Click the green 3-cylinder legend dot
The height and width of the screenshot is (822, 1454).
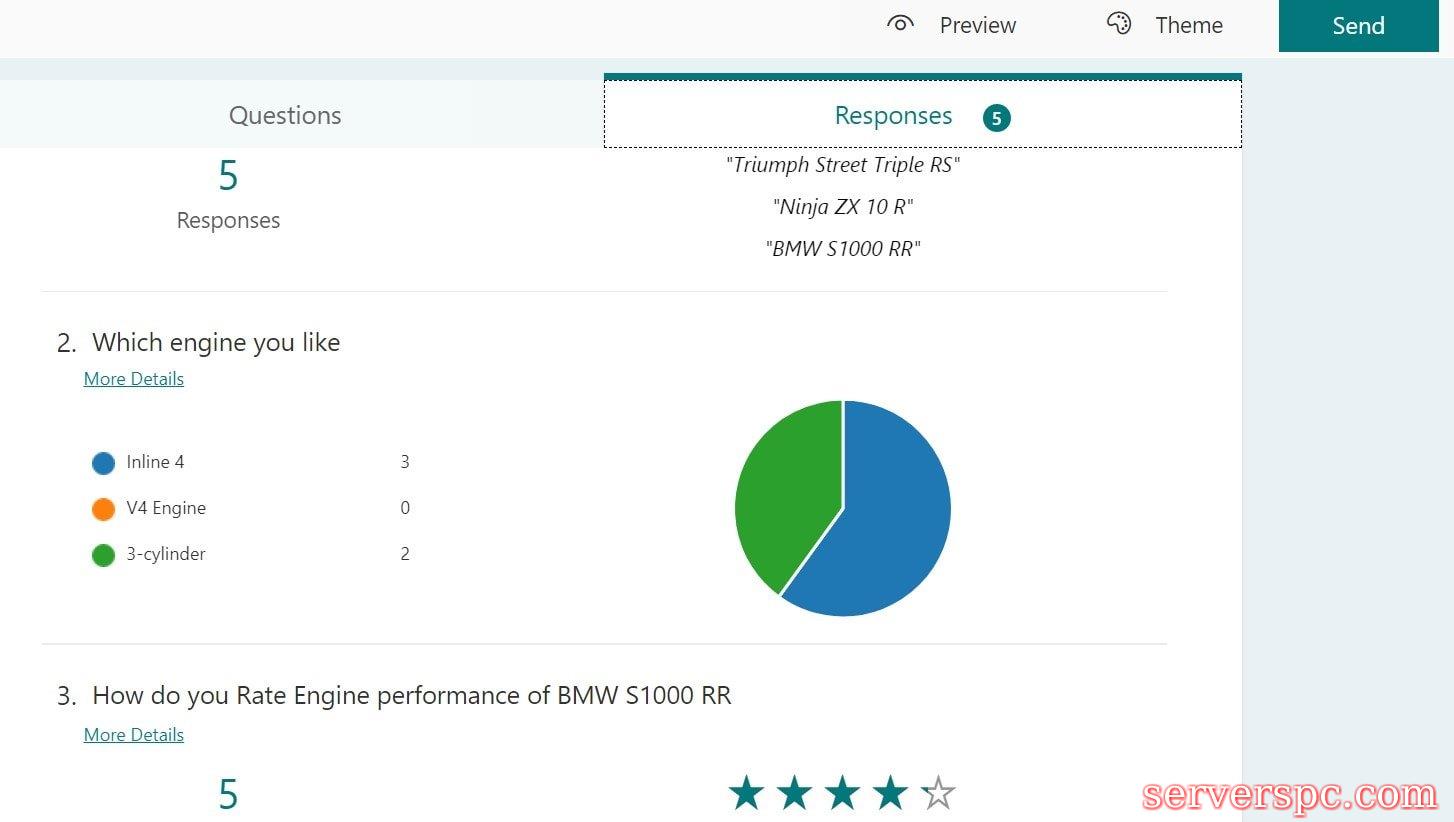pos(103,555)
